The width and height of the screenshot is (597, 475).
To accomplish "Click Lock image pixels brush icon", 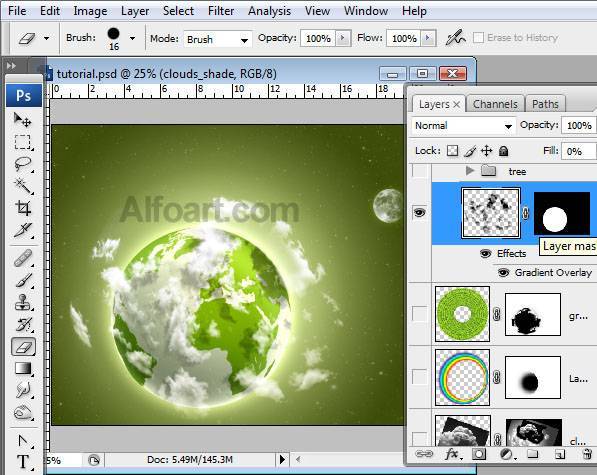I will pos(469,151).
